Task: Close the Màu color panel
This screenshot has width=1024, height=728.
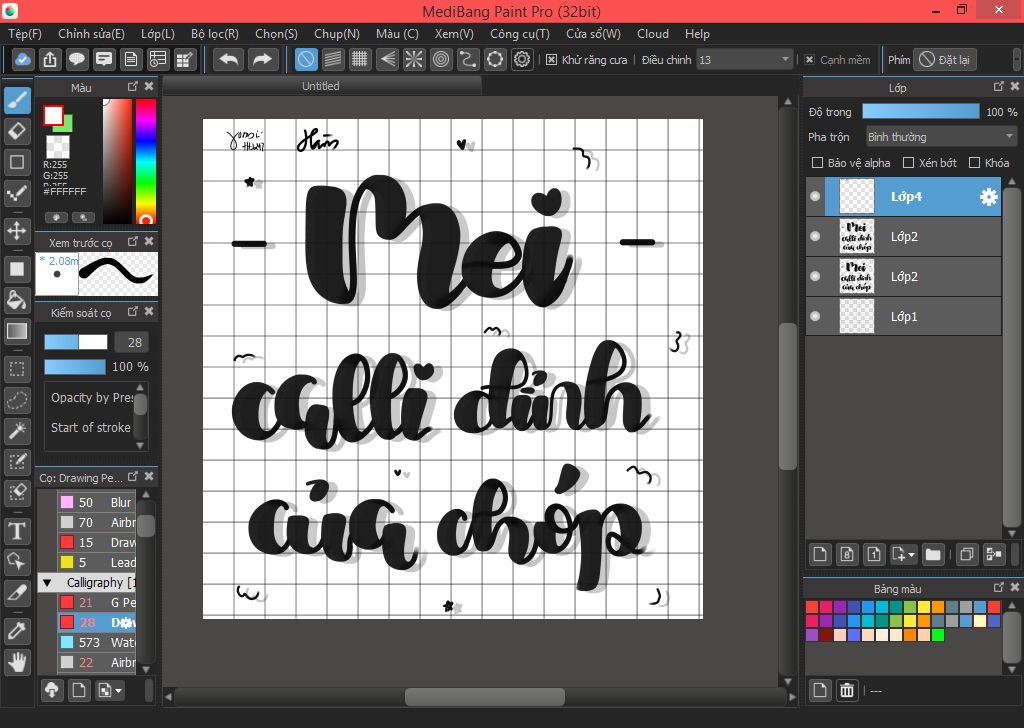Action: [150, 86]
